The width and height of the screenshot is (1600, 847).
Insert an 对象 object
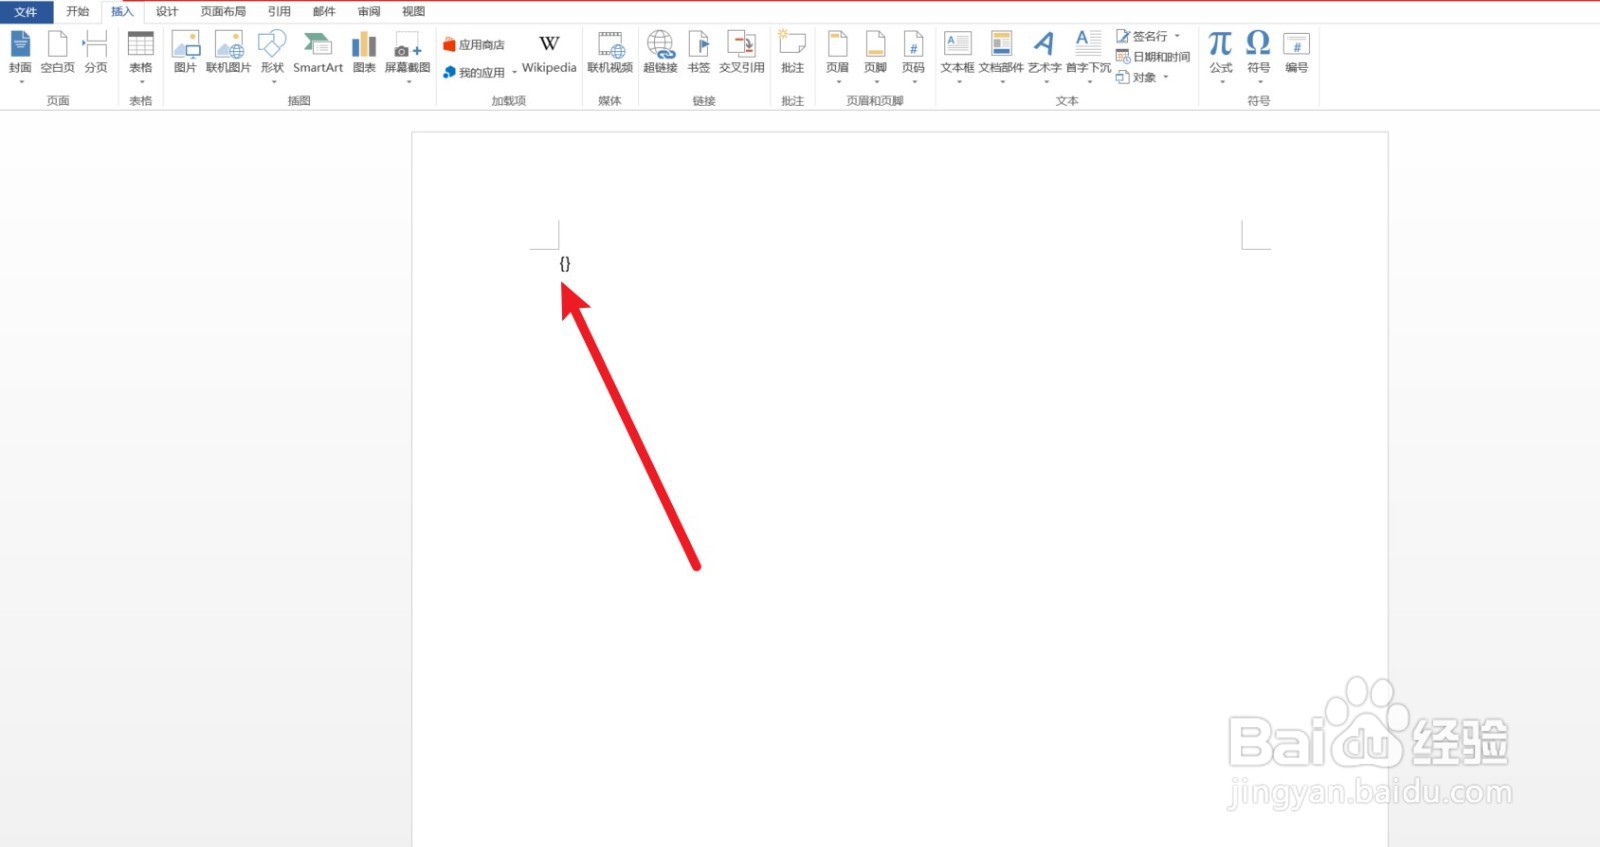[x=1136, y=77]
